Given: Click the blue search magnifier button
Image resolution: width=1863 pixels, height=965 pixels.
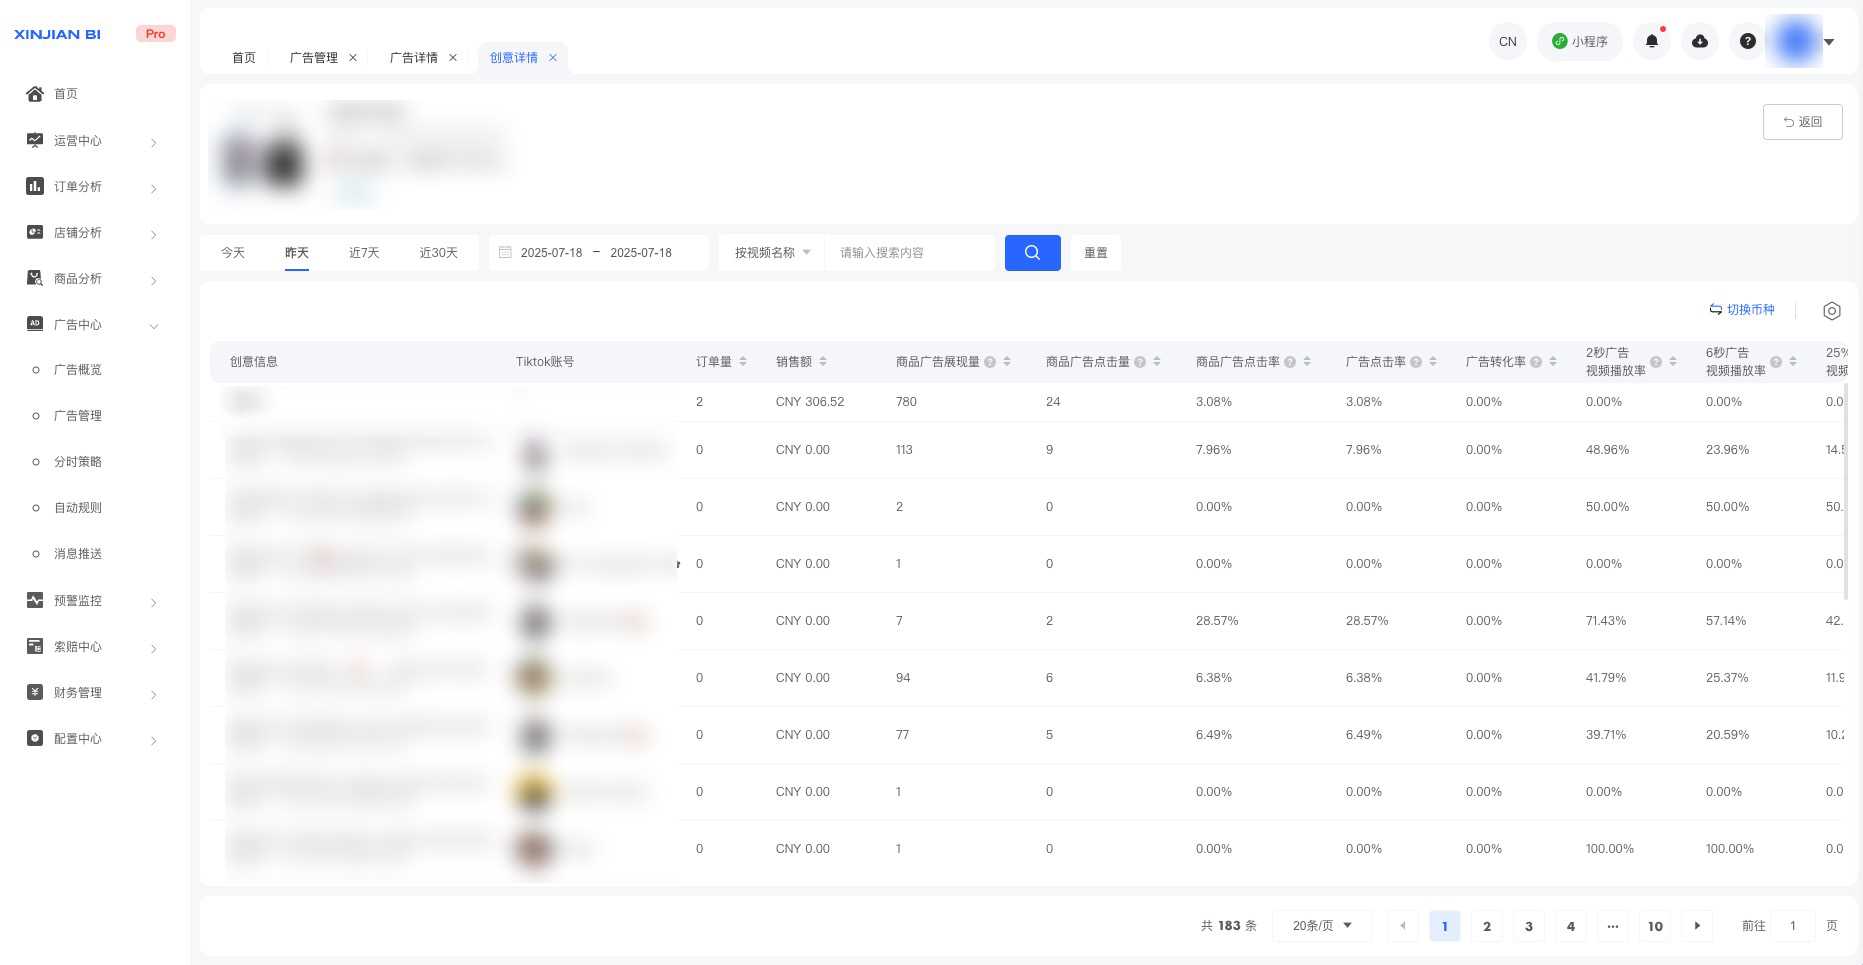Looking at the screenshot, I should [1033, 252].
